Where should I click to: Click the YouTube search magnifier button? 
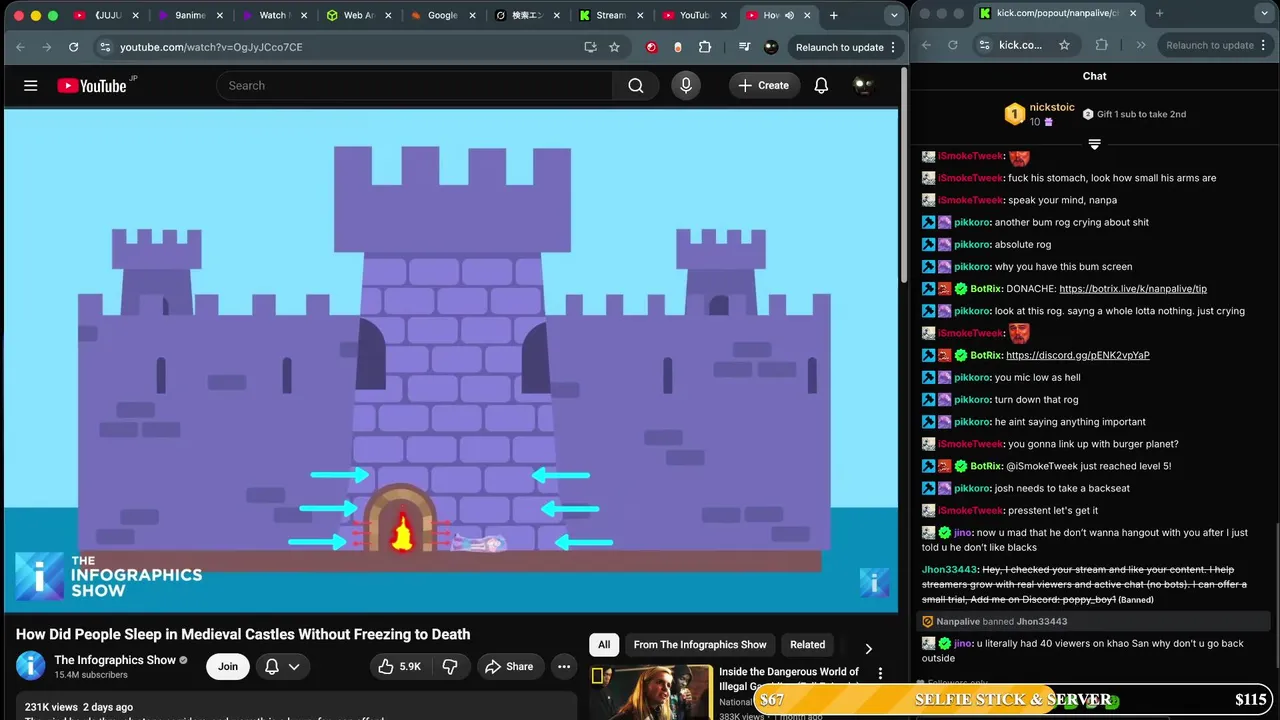(x=636, y=86)
